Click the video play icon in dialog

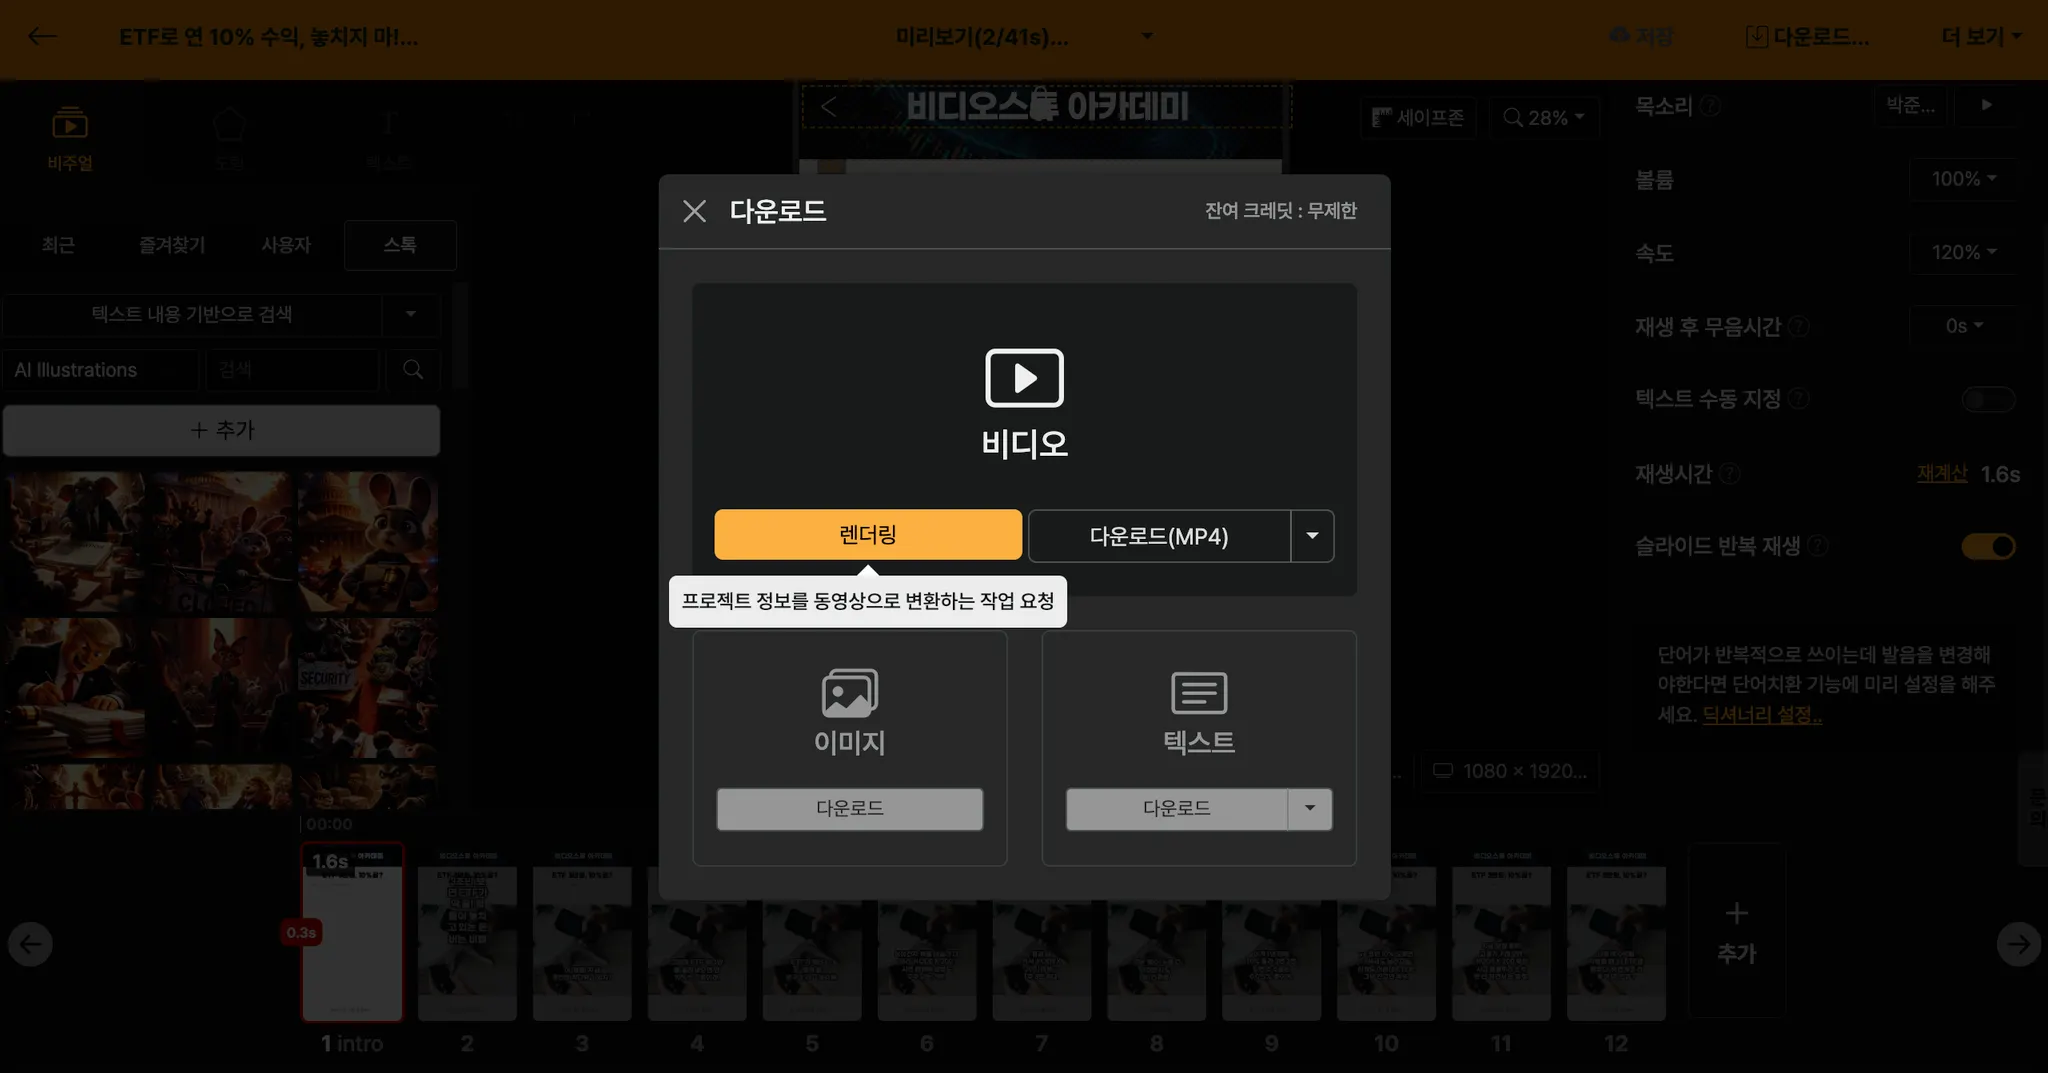pos(1024,378)
